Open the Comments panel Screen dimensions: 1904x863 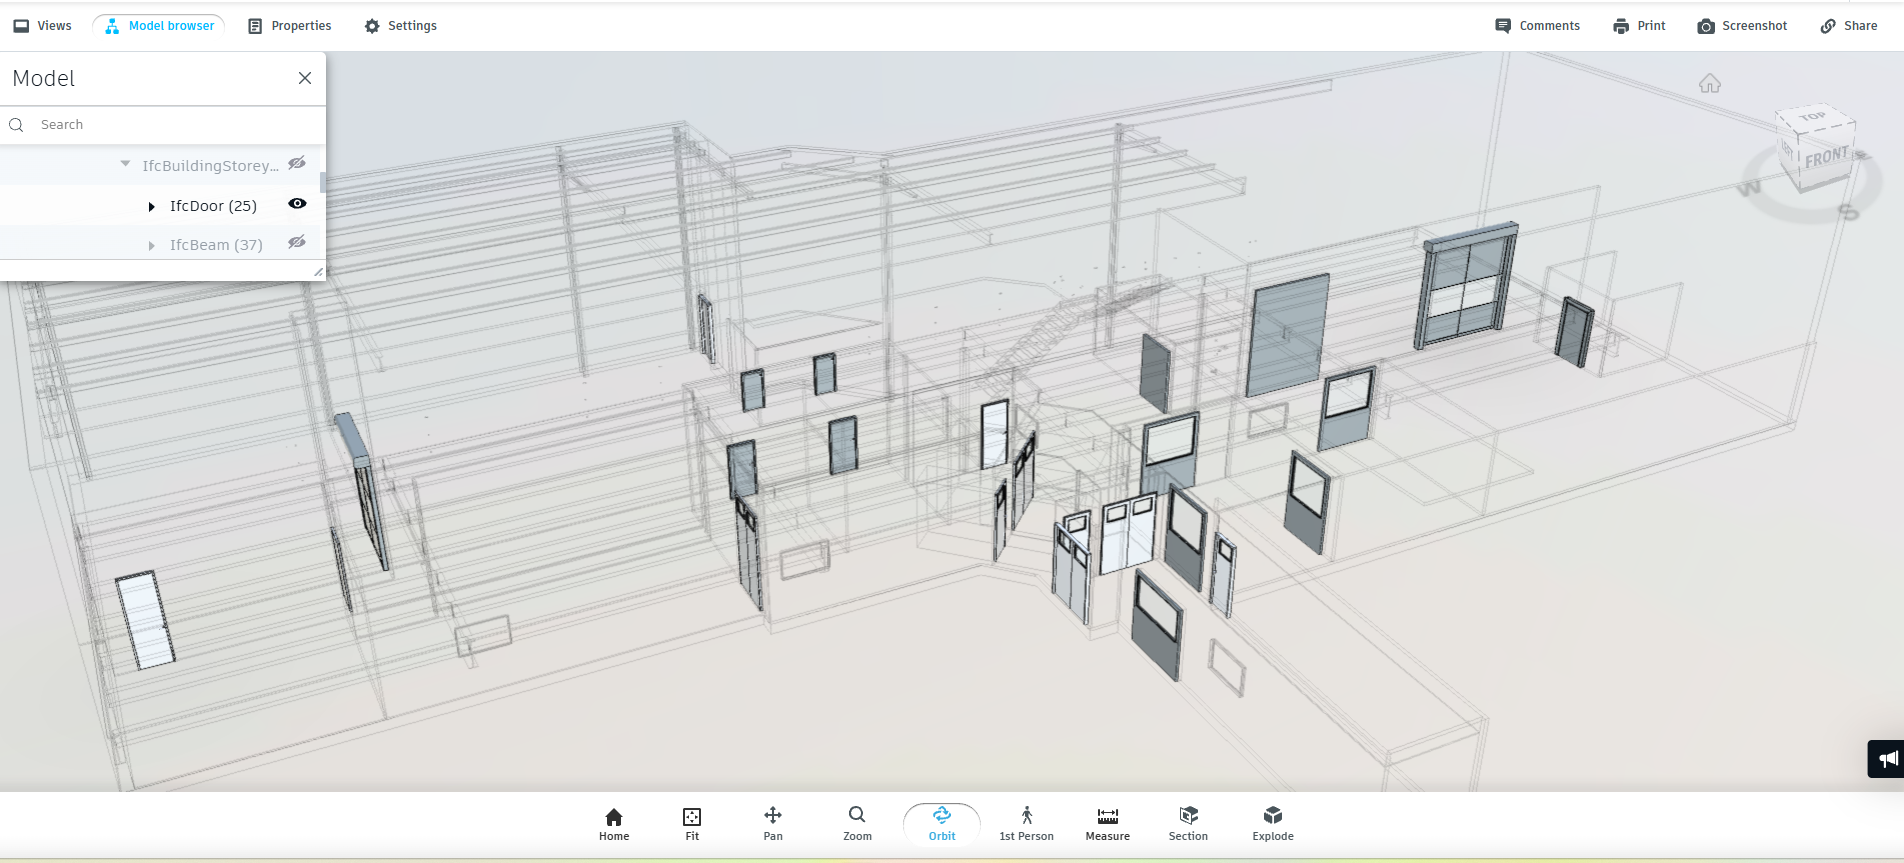1538,26
